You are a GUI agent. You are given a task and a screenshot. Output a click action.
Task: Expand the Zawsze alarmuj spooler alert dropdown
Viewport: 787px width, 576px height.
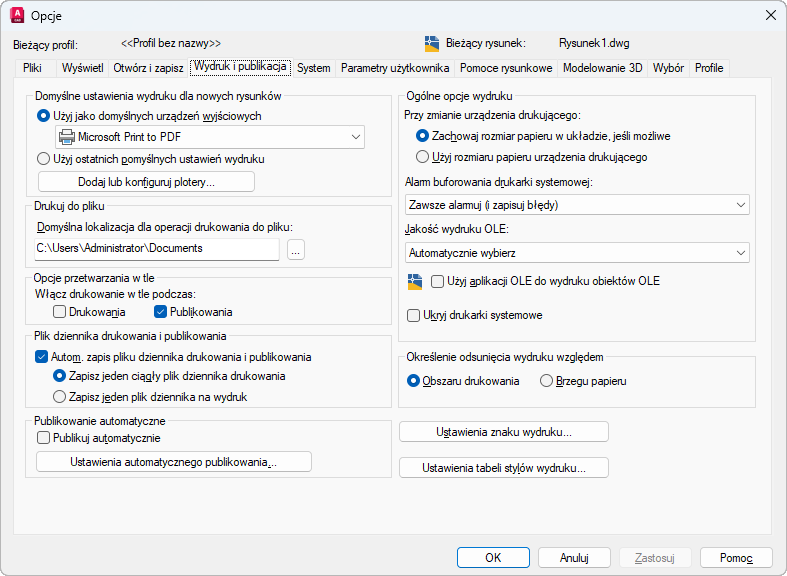pyautogui.click(x=740, y=205)
